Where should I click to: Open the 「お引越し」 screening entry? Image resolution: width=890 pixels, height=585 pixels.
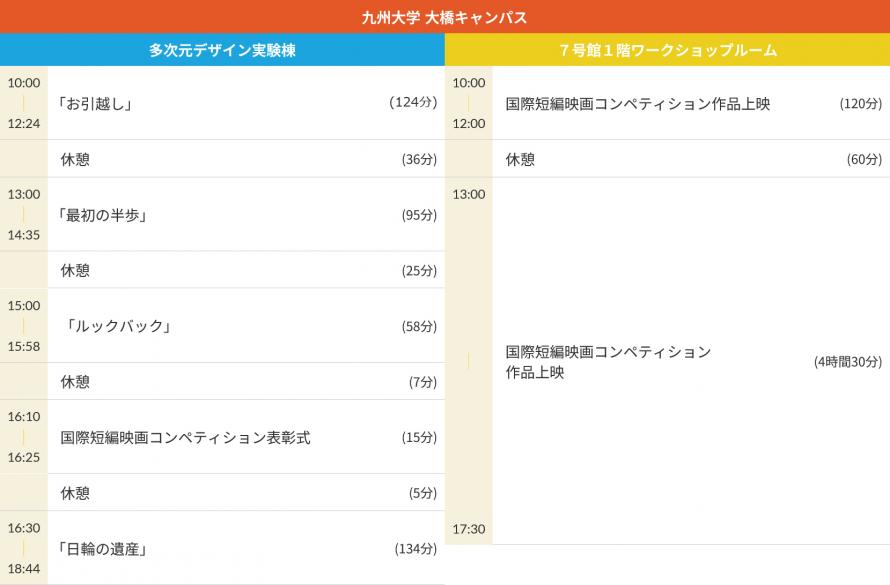point(96,103)
